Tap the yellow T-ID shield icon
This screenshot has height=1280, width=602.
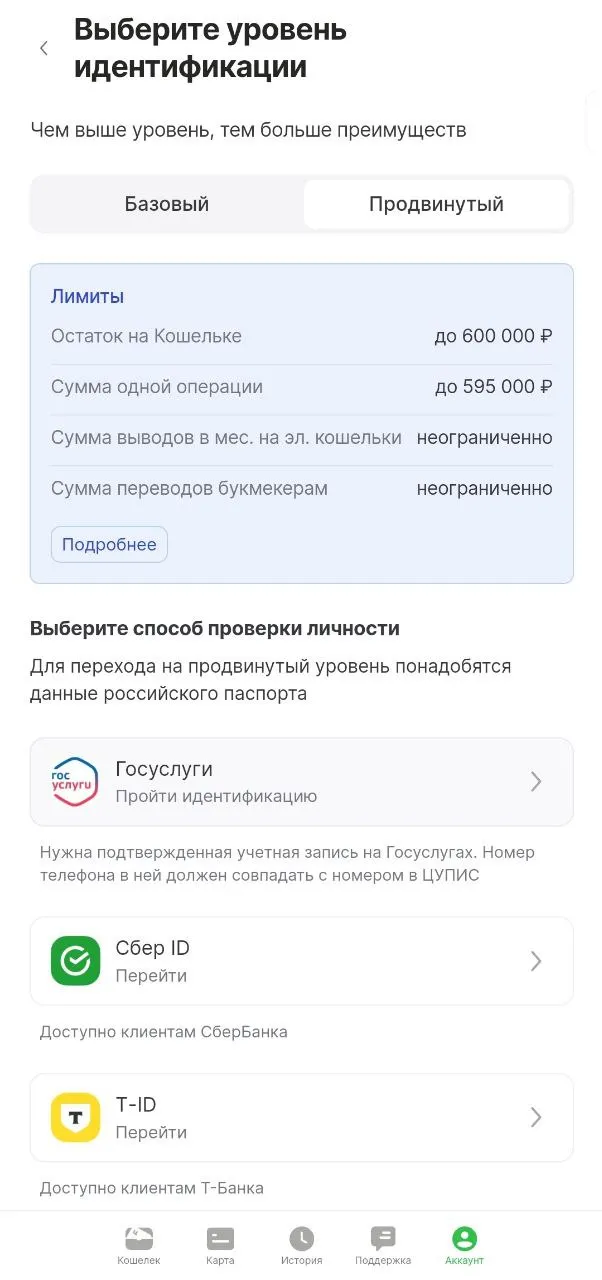(76, 1117)
